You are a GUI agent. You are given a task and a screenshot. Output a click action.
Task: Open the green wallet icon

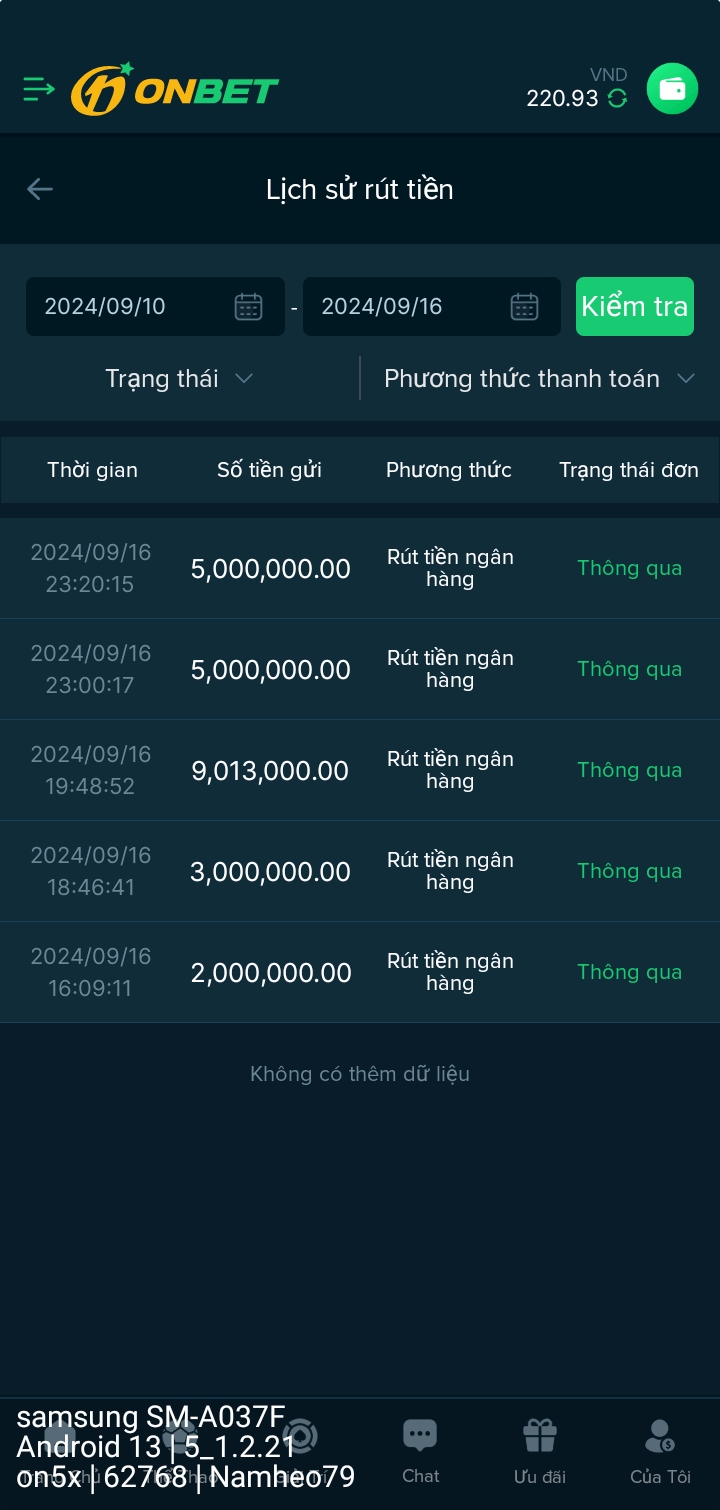[x=672, y=89]
